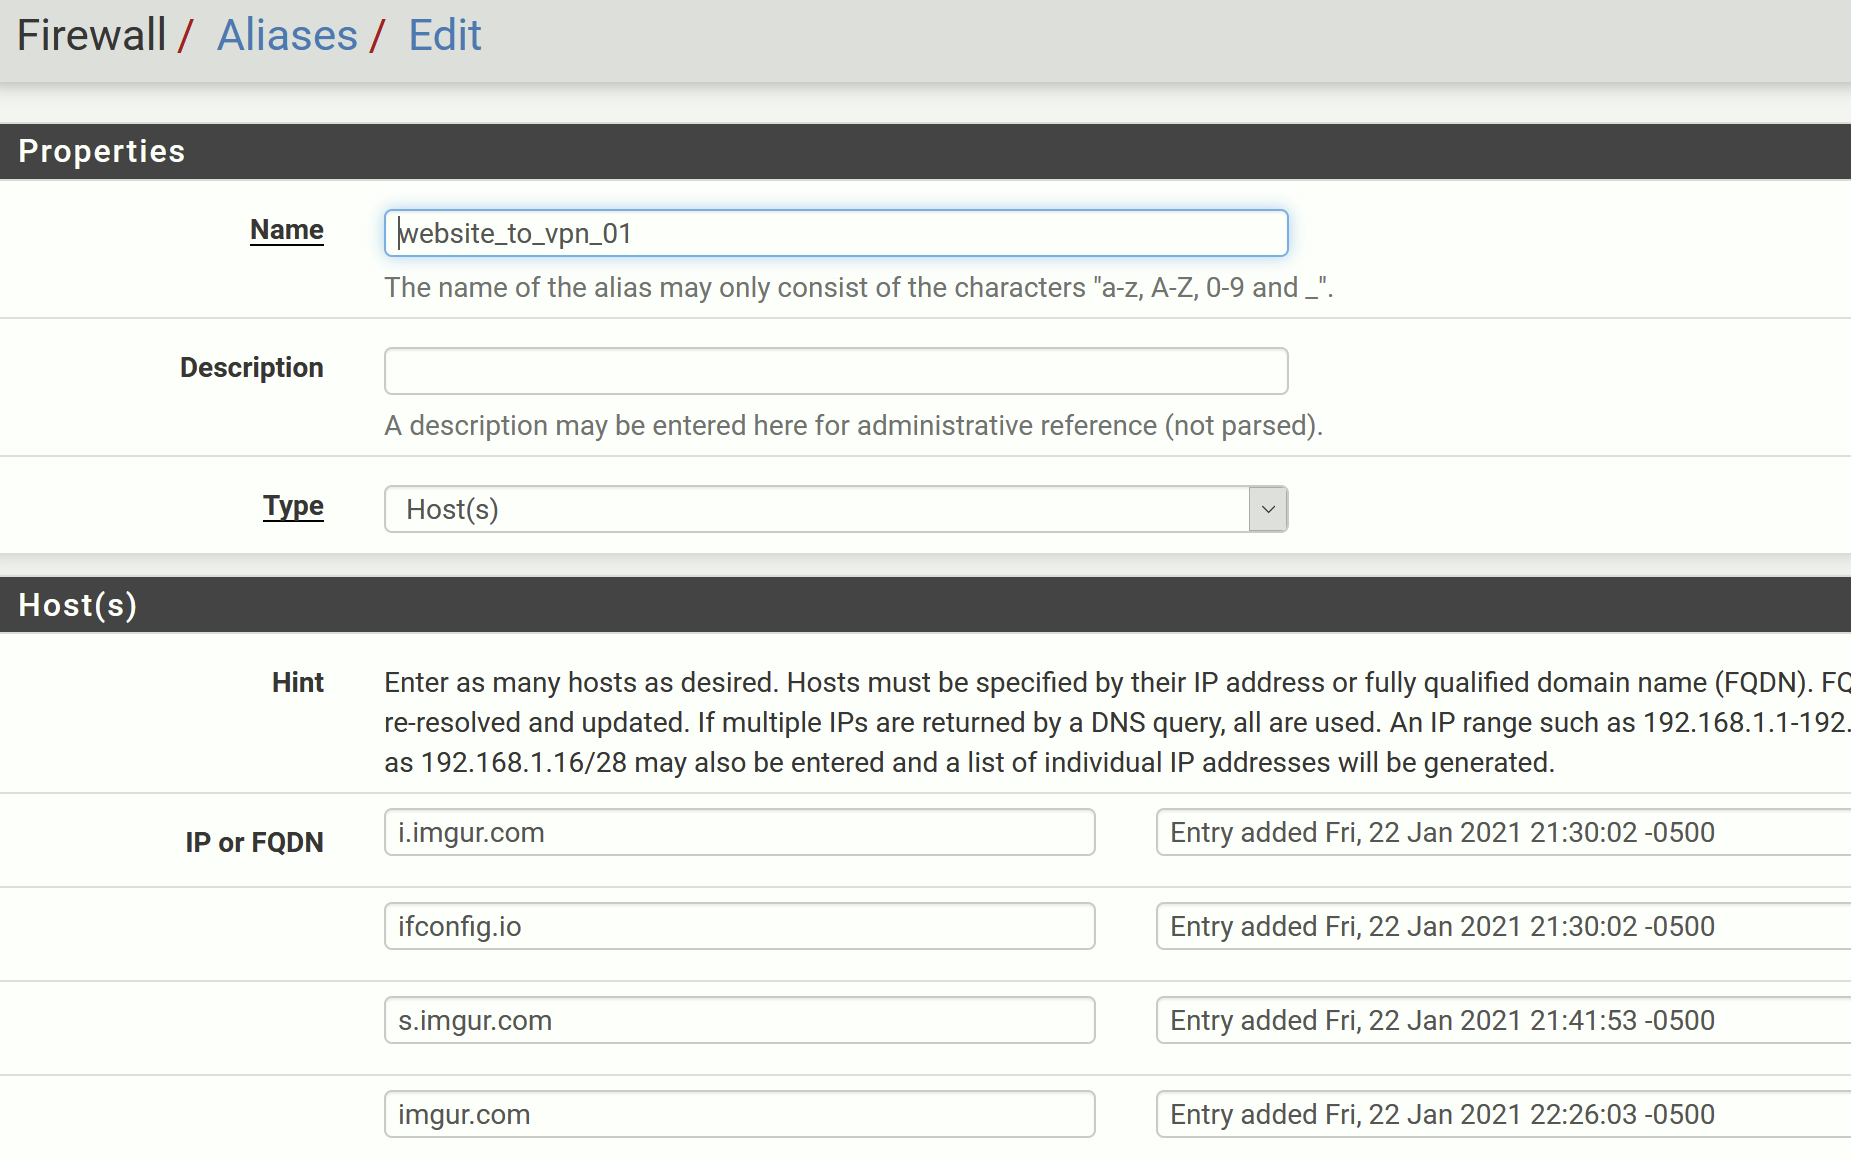Open the Aliases breadcrumb link
This screenshot has height=1161, width=1851.
[x=287, y=36]
